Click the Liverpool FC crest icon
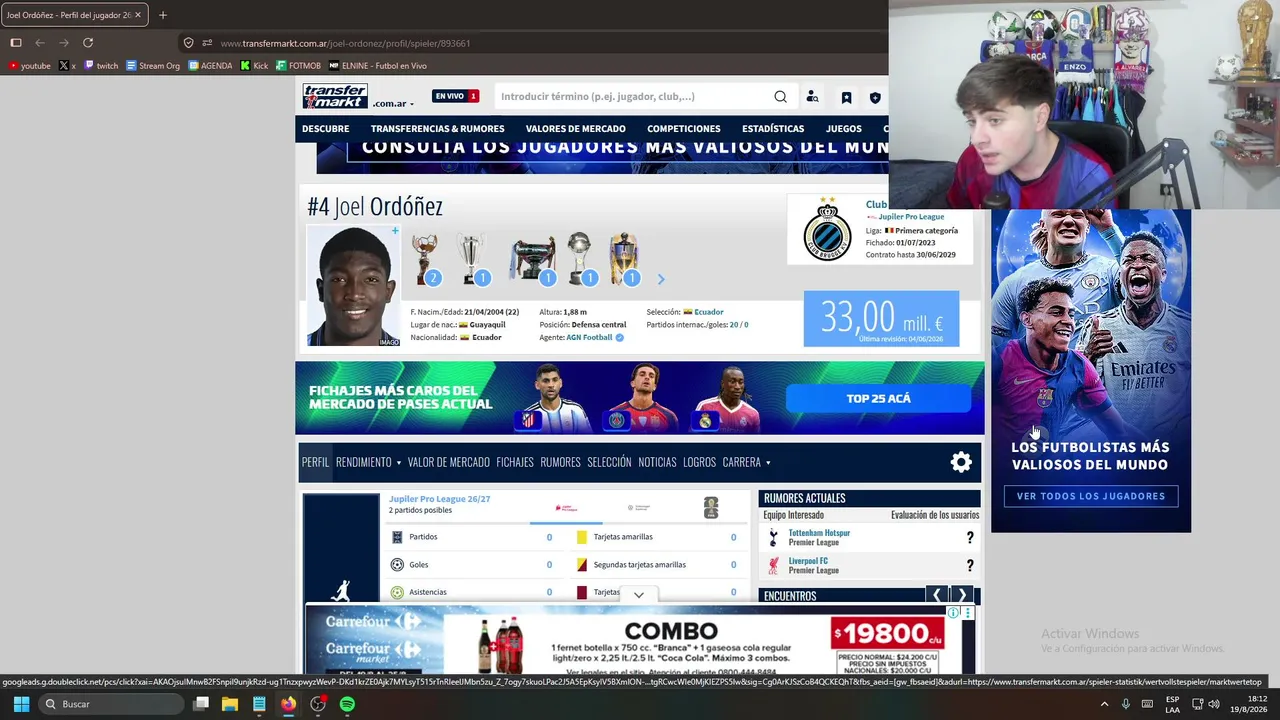This screenshot has width=1280, height=720. (773, 566)
